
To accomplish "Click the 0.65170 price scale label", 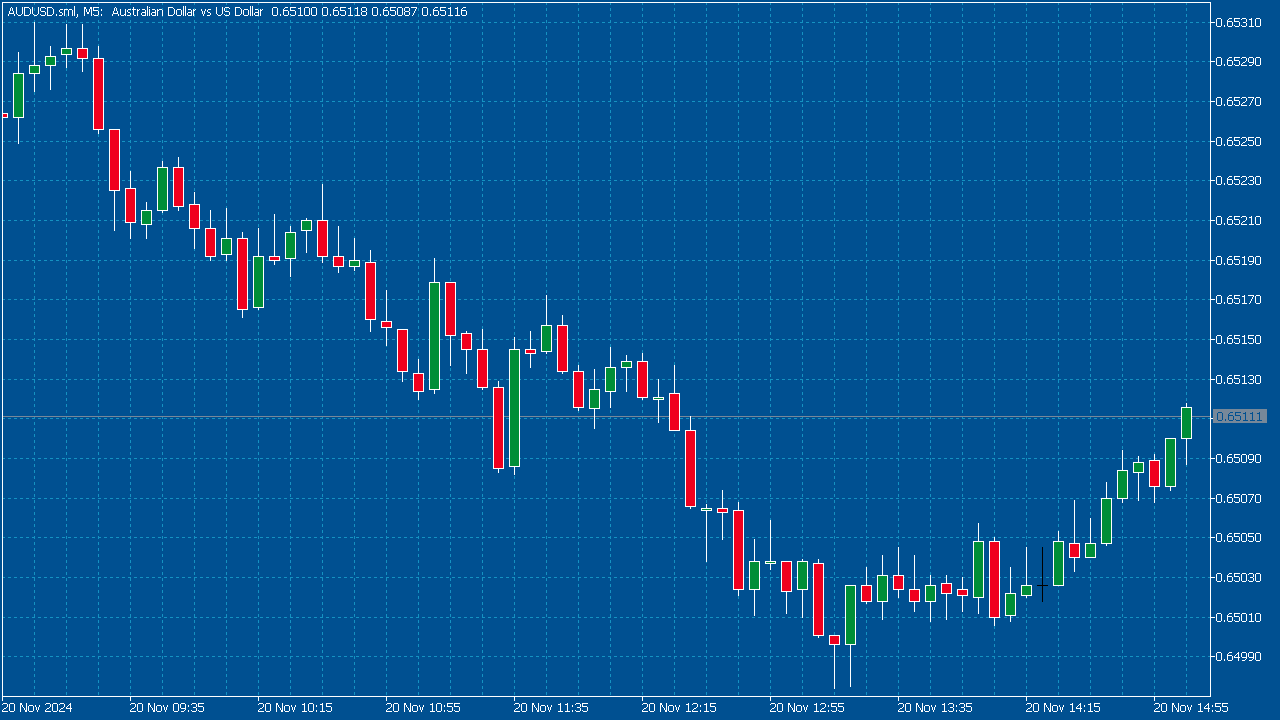I will (1240, 299).
